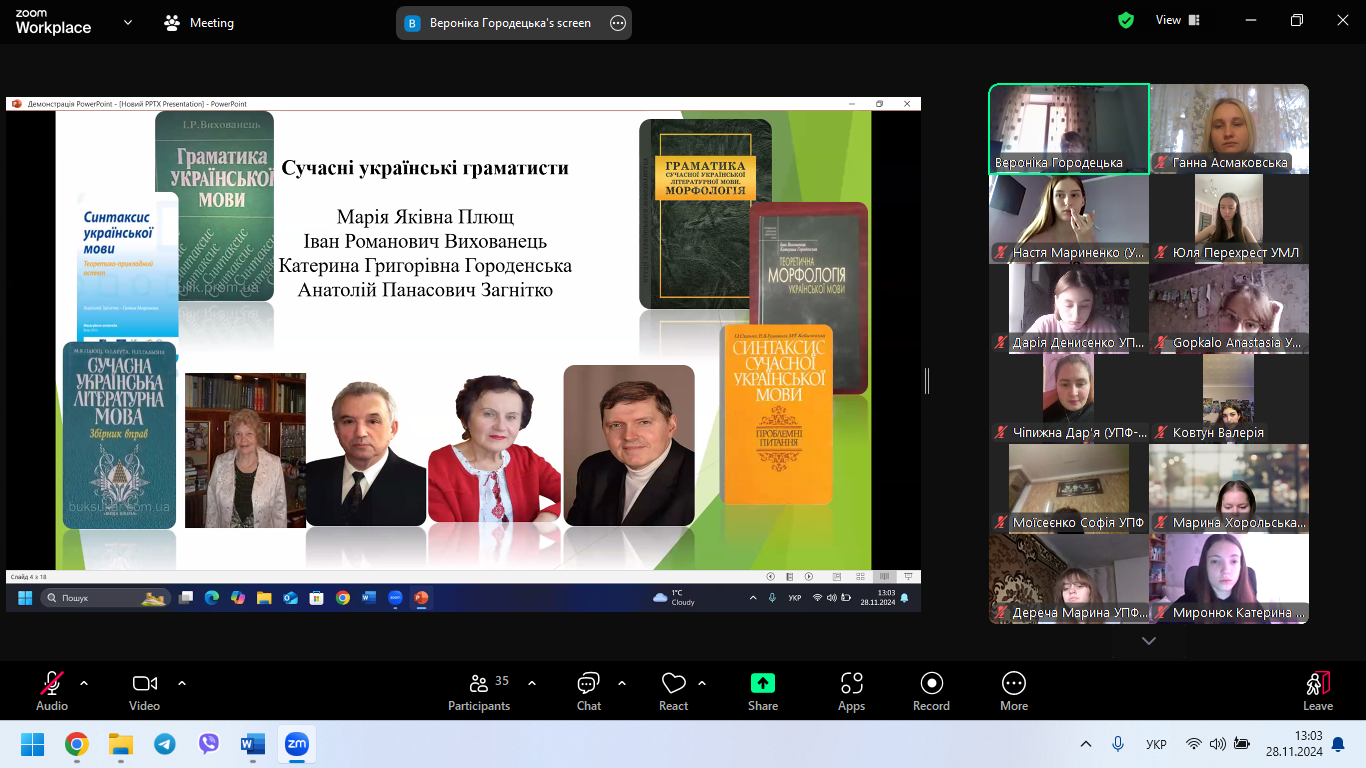Select Ганна Асмаковська's video tile
This screenshot has height=768, width=1366.
pos(1229,129)
